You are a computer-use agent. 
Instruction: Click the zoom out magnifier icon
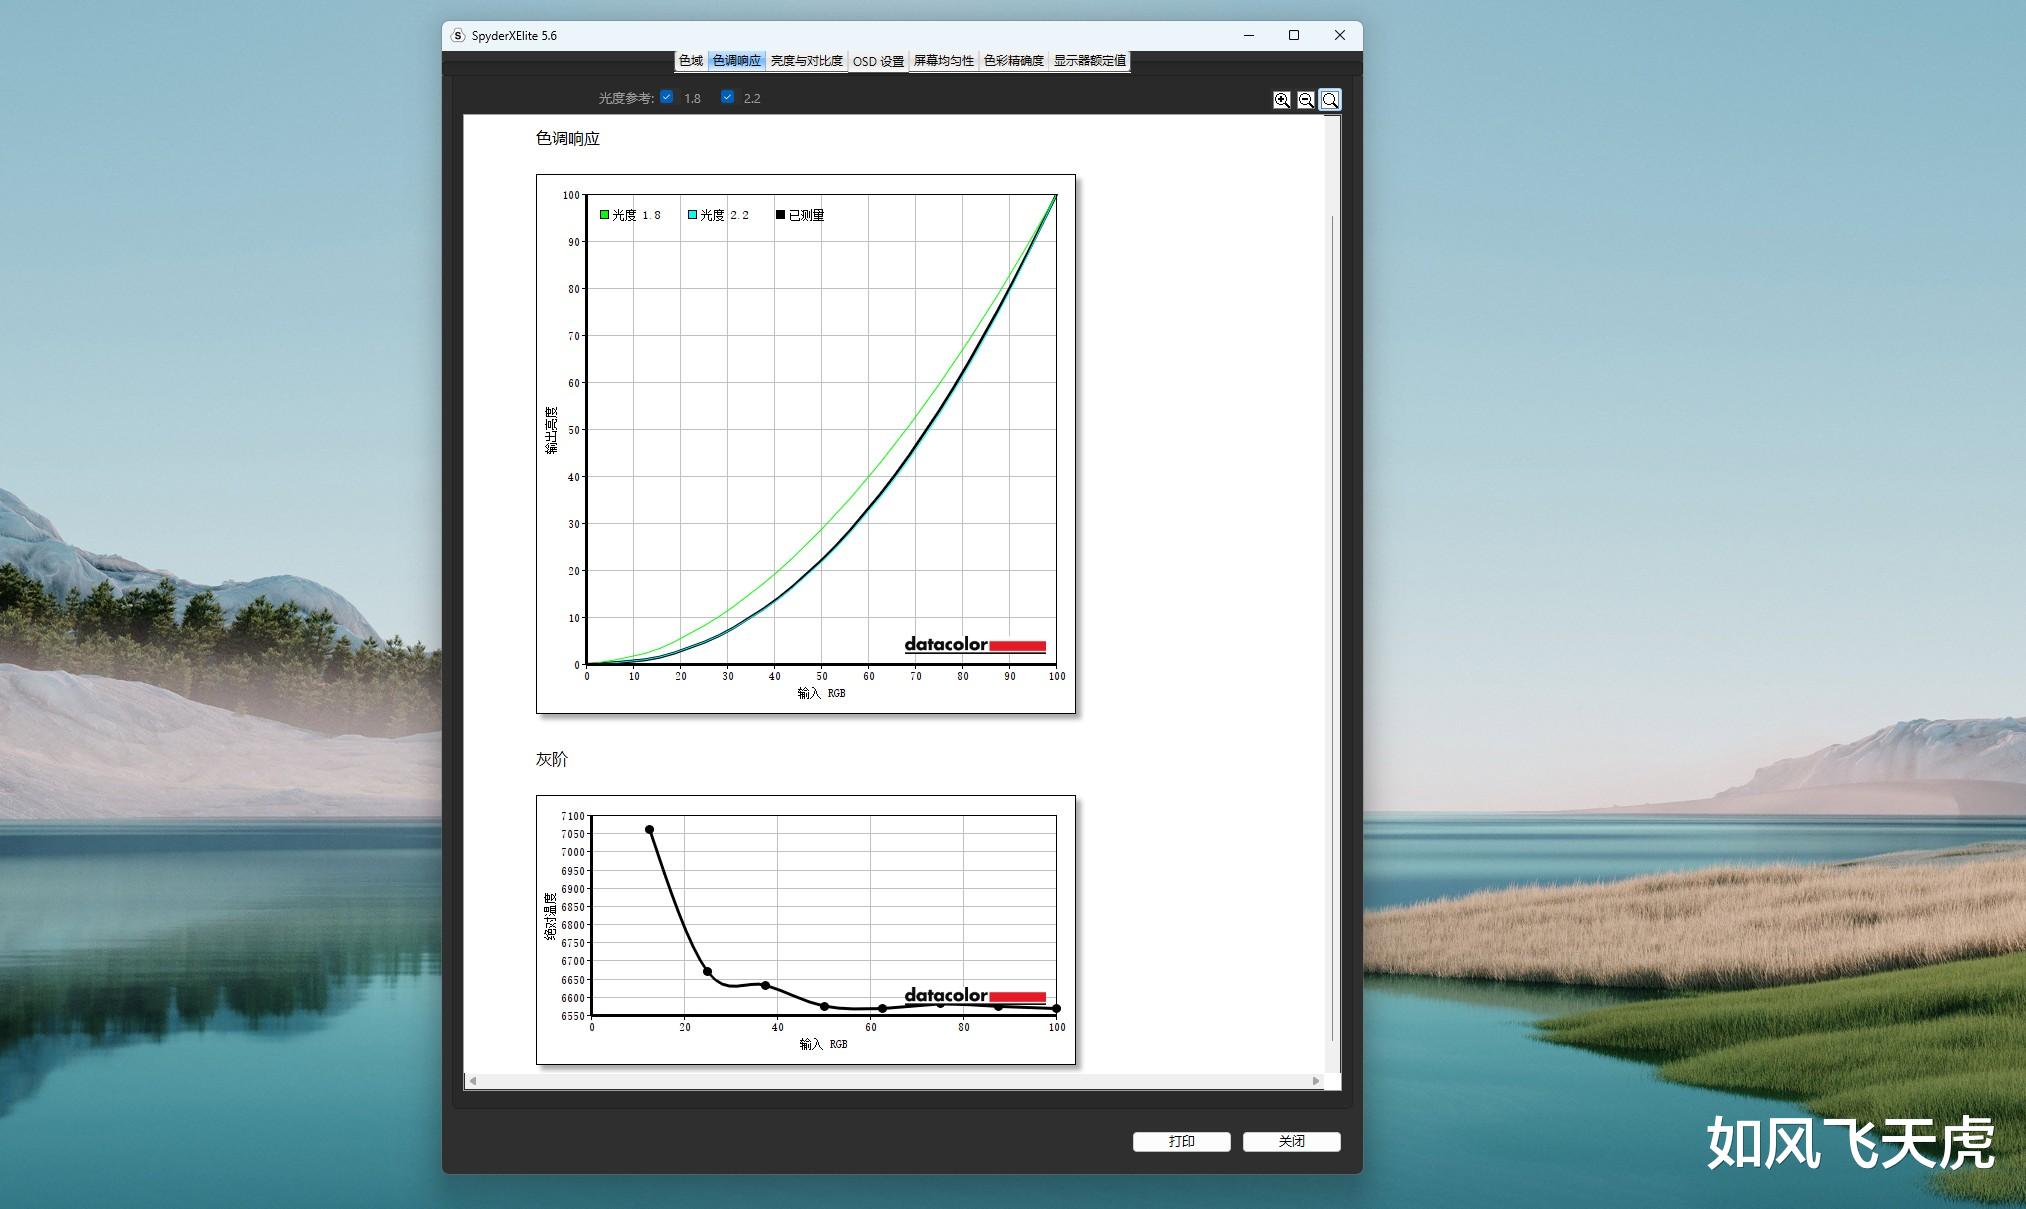[1305, 100]
